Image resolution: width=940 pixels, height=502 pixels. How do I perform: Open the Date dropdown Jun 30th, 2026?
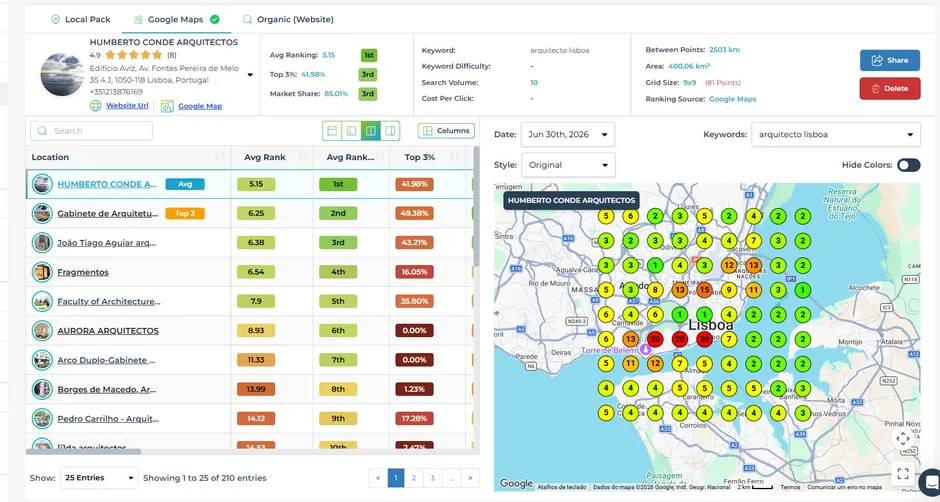(x=568, y=134)
